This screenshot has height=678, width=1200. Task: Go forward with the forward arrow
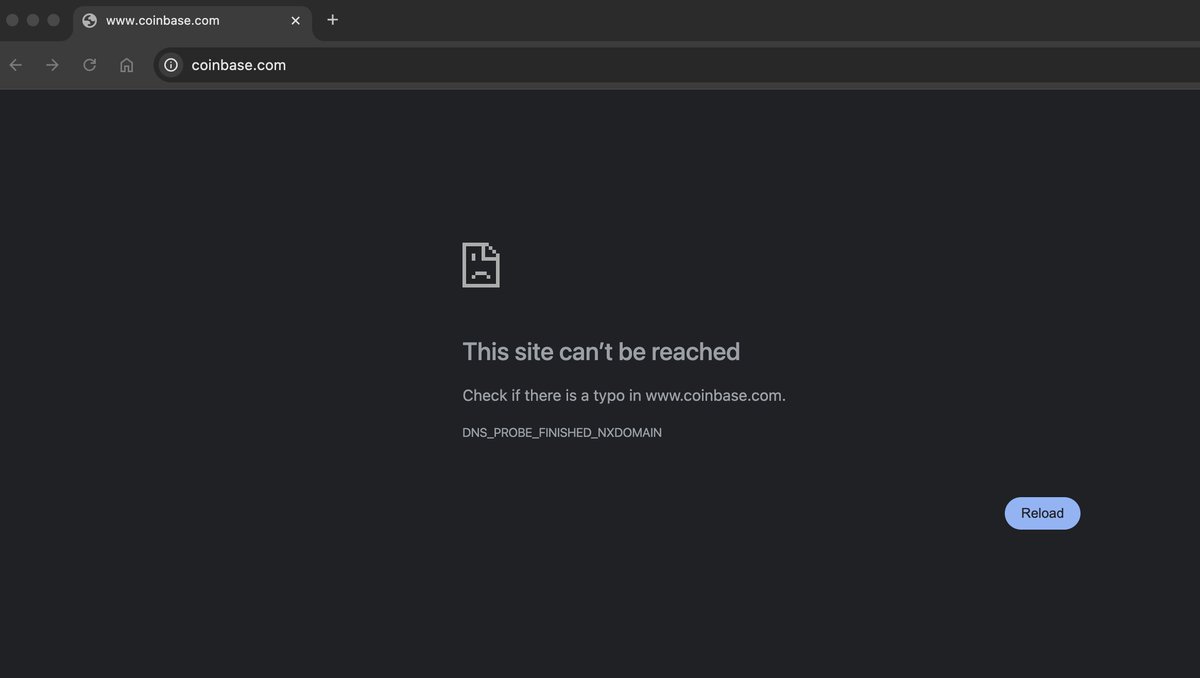tap(52, 65)
